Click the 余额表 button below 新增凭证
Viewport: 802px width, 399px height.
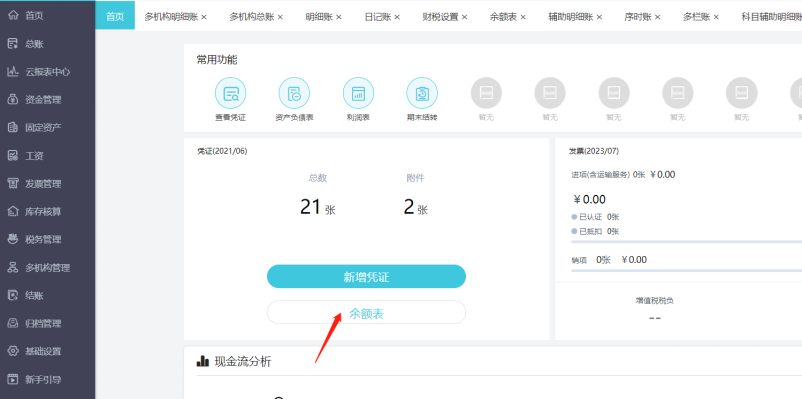tap(366, 313)
